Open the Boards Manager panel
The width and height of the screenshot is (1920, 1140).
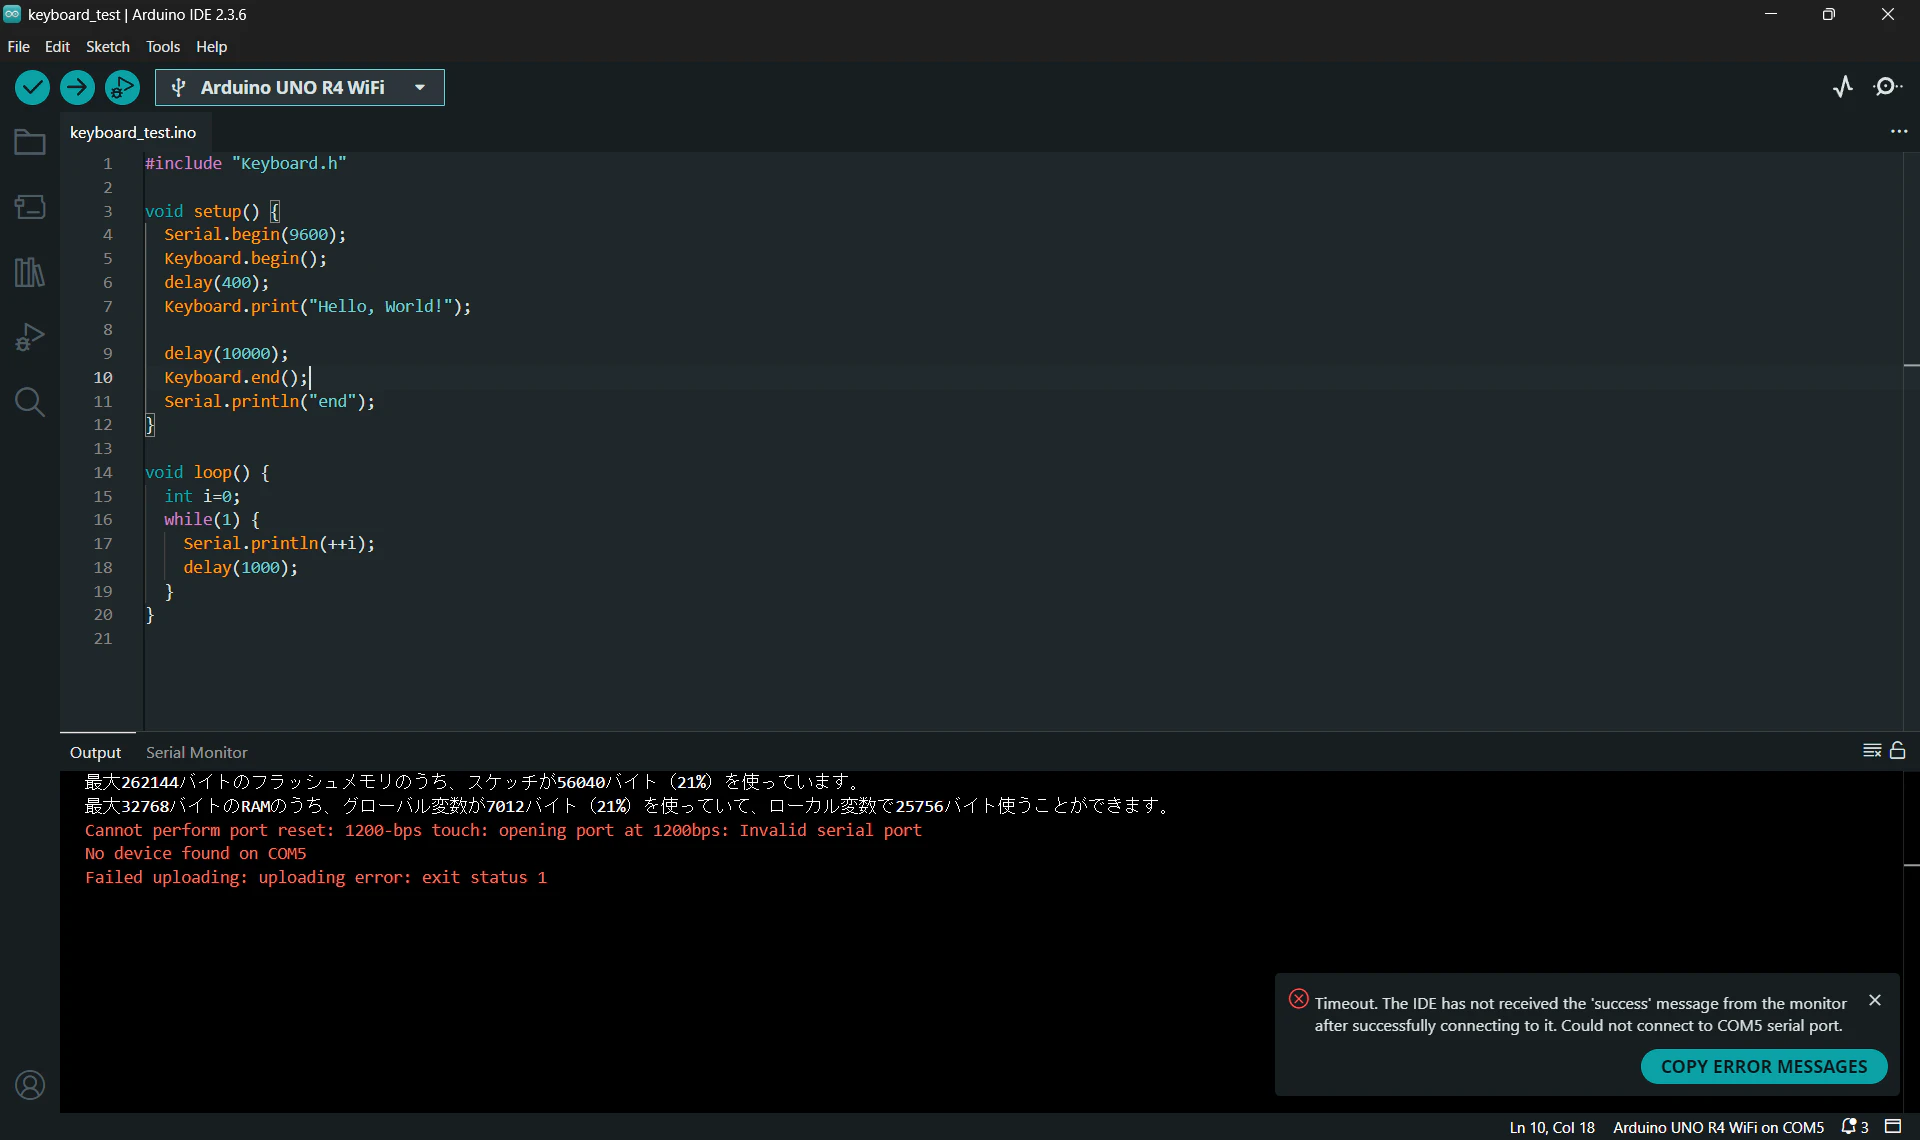coord(30,207)
